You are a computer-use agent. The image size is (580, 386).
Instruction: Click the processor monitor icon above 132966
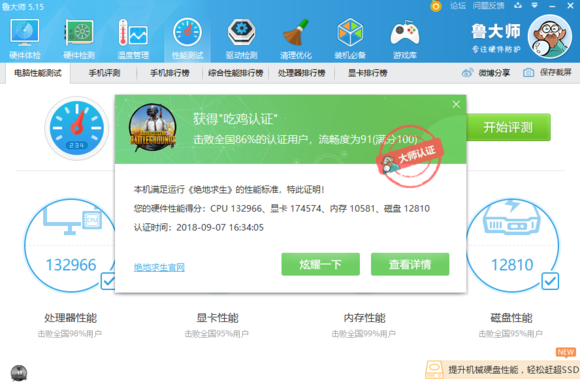[x=72, y=220]
